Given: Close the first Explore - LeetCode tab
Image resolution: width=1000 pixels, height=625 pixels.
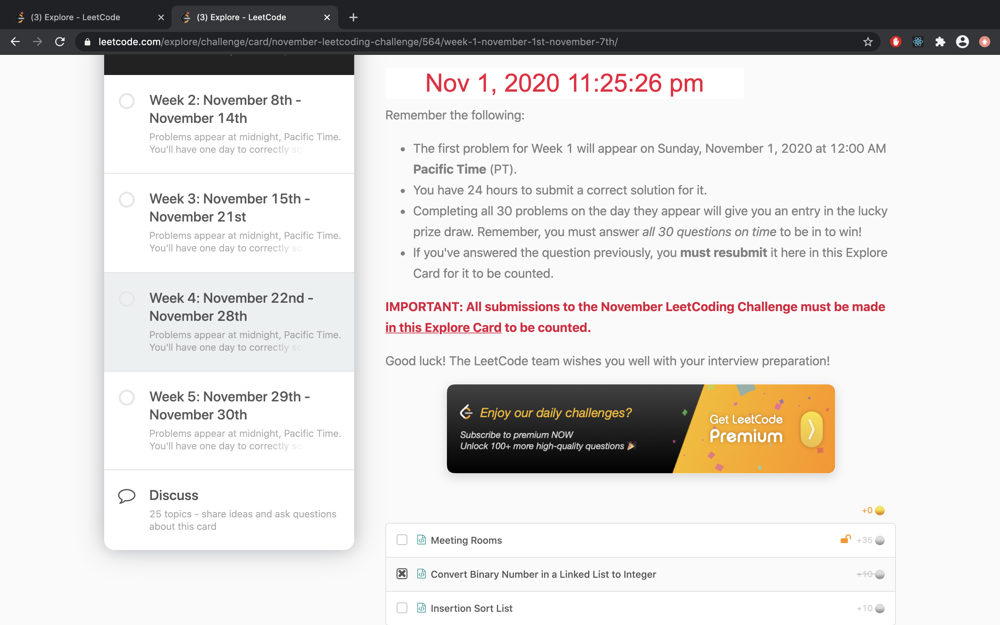Looking at the screenshot, I should [x=161, y=17].
